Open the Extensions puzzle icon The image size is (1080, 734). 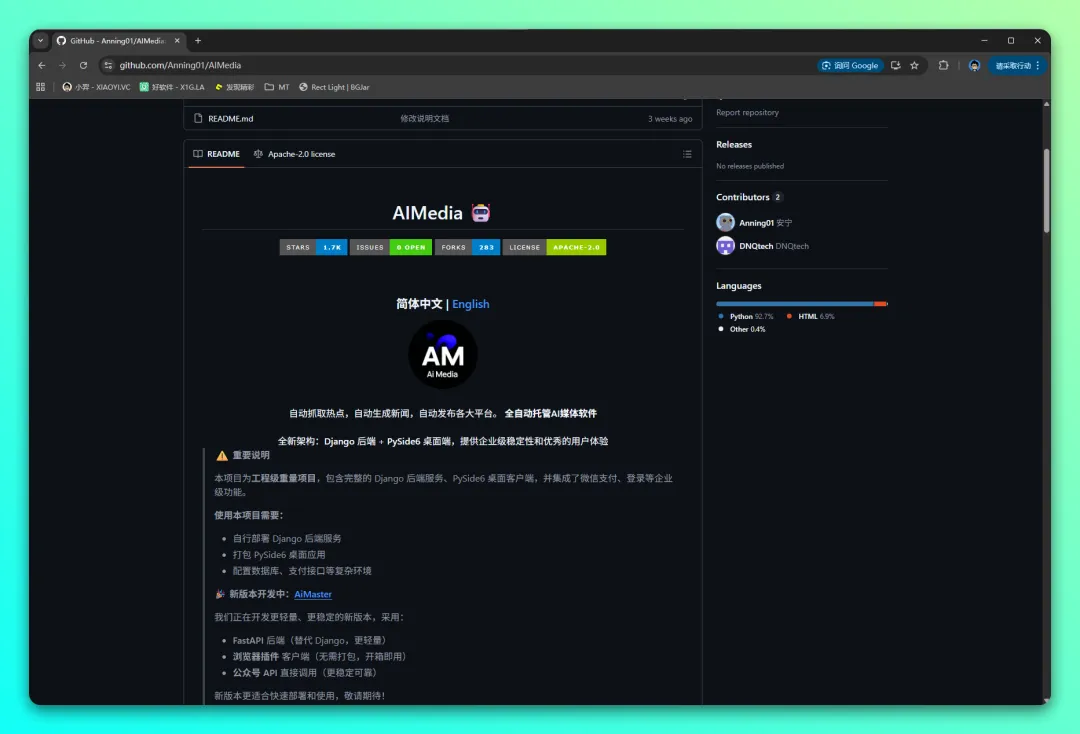[x=944, y=65]
